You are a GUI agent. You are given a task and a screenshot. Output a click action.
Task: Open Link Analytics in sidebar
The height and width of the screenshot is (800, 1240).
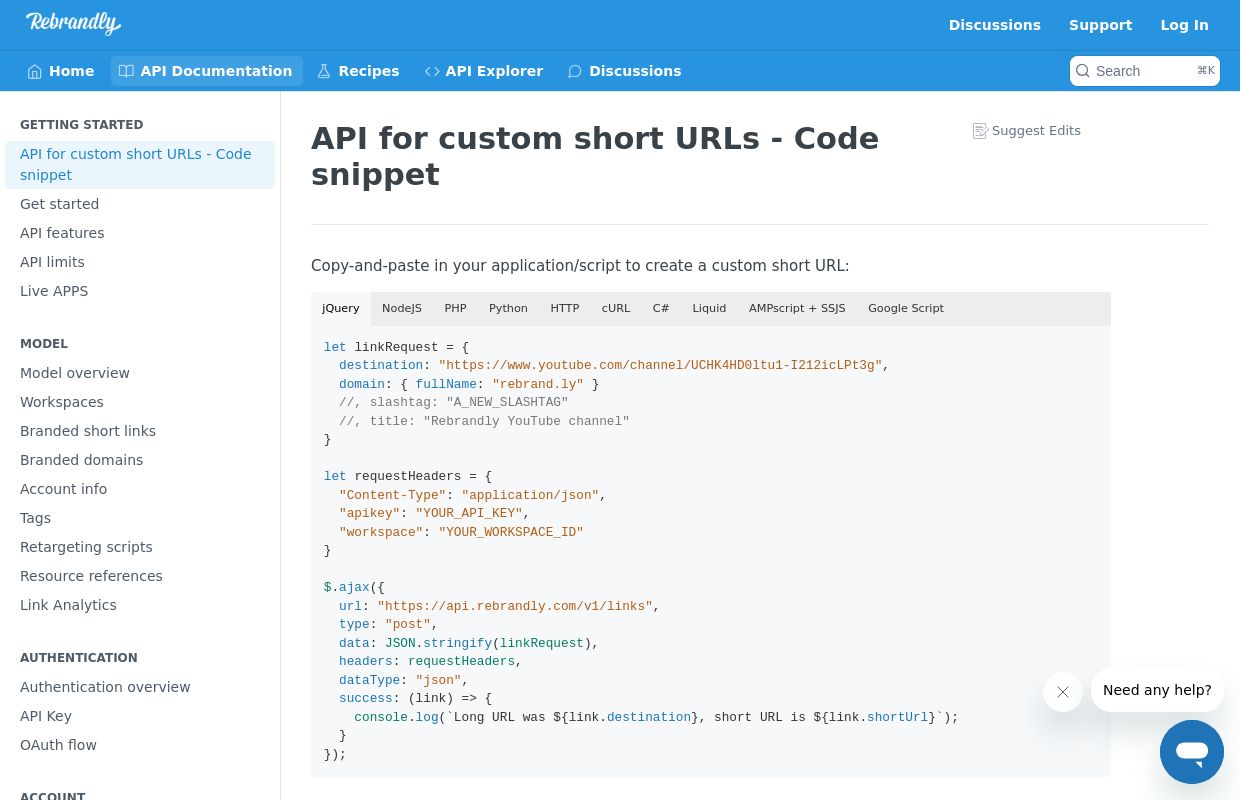click(x=140, y=605)
